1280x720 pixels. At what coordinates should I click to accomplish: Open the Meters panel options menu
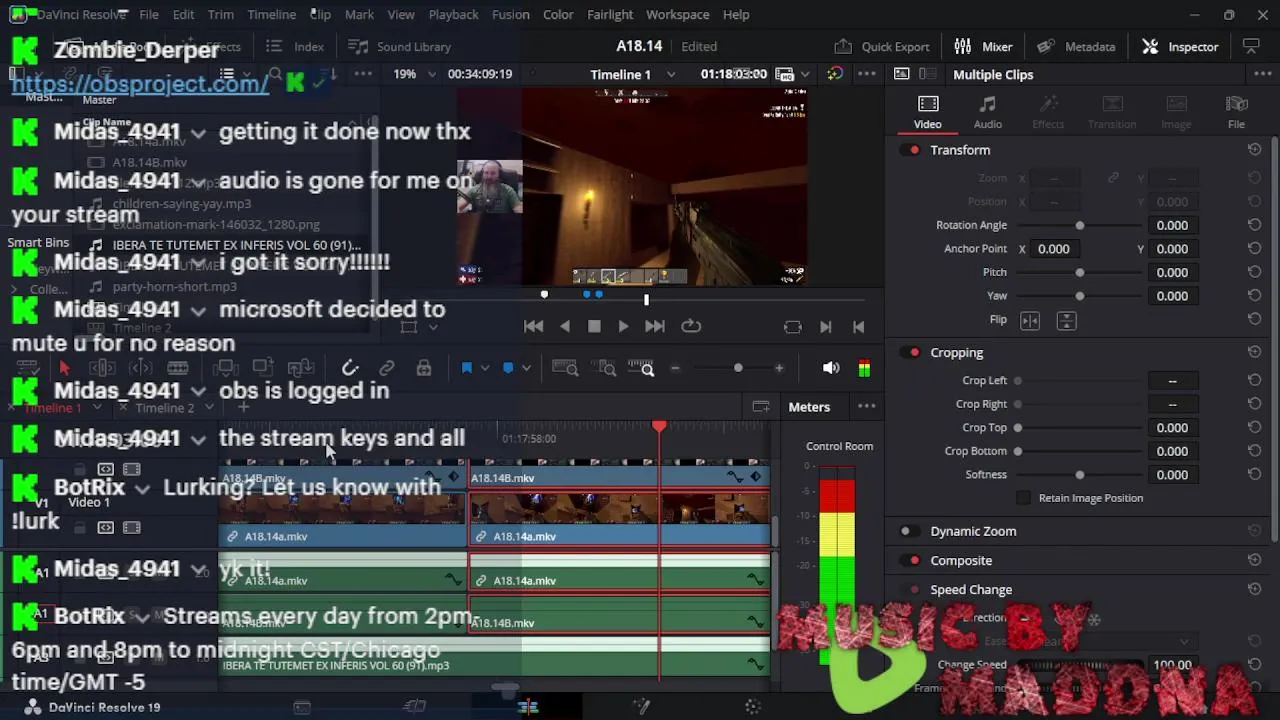coord(867,407)
